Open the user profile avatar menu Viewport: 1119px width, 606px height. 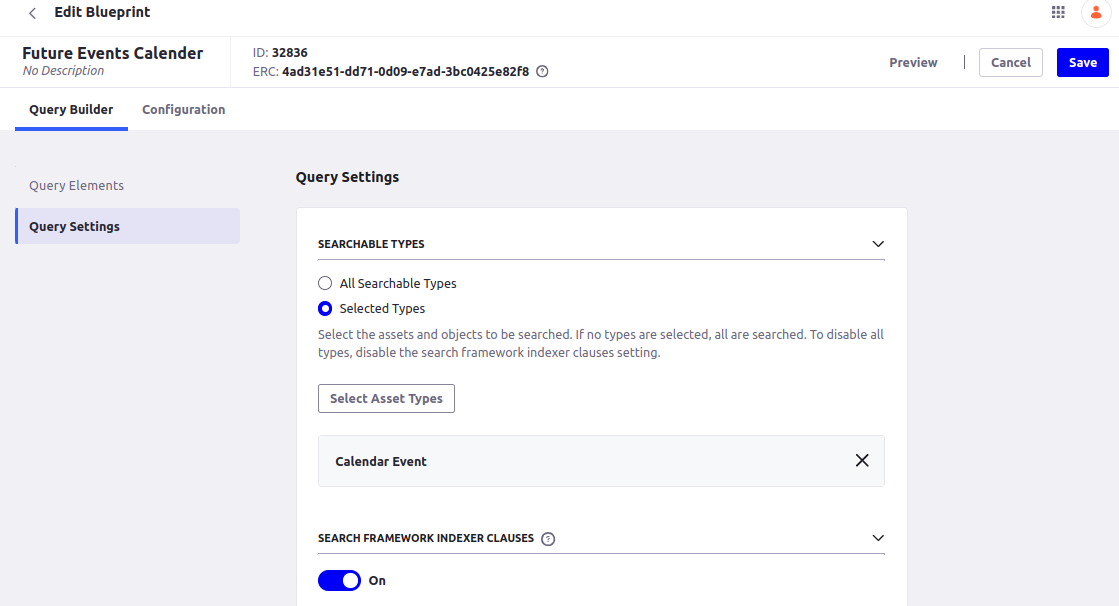click(1096, 13)
